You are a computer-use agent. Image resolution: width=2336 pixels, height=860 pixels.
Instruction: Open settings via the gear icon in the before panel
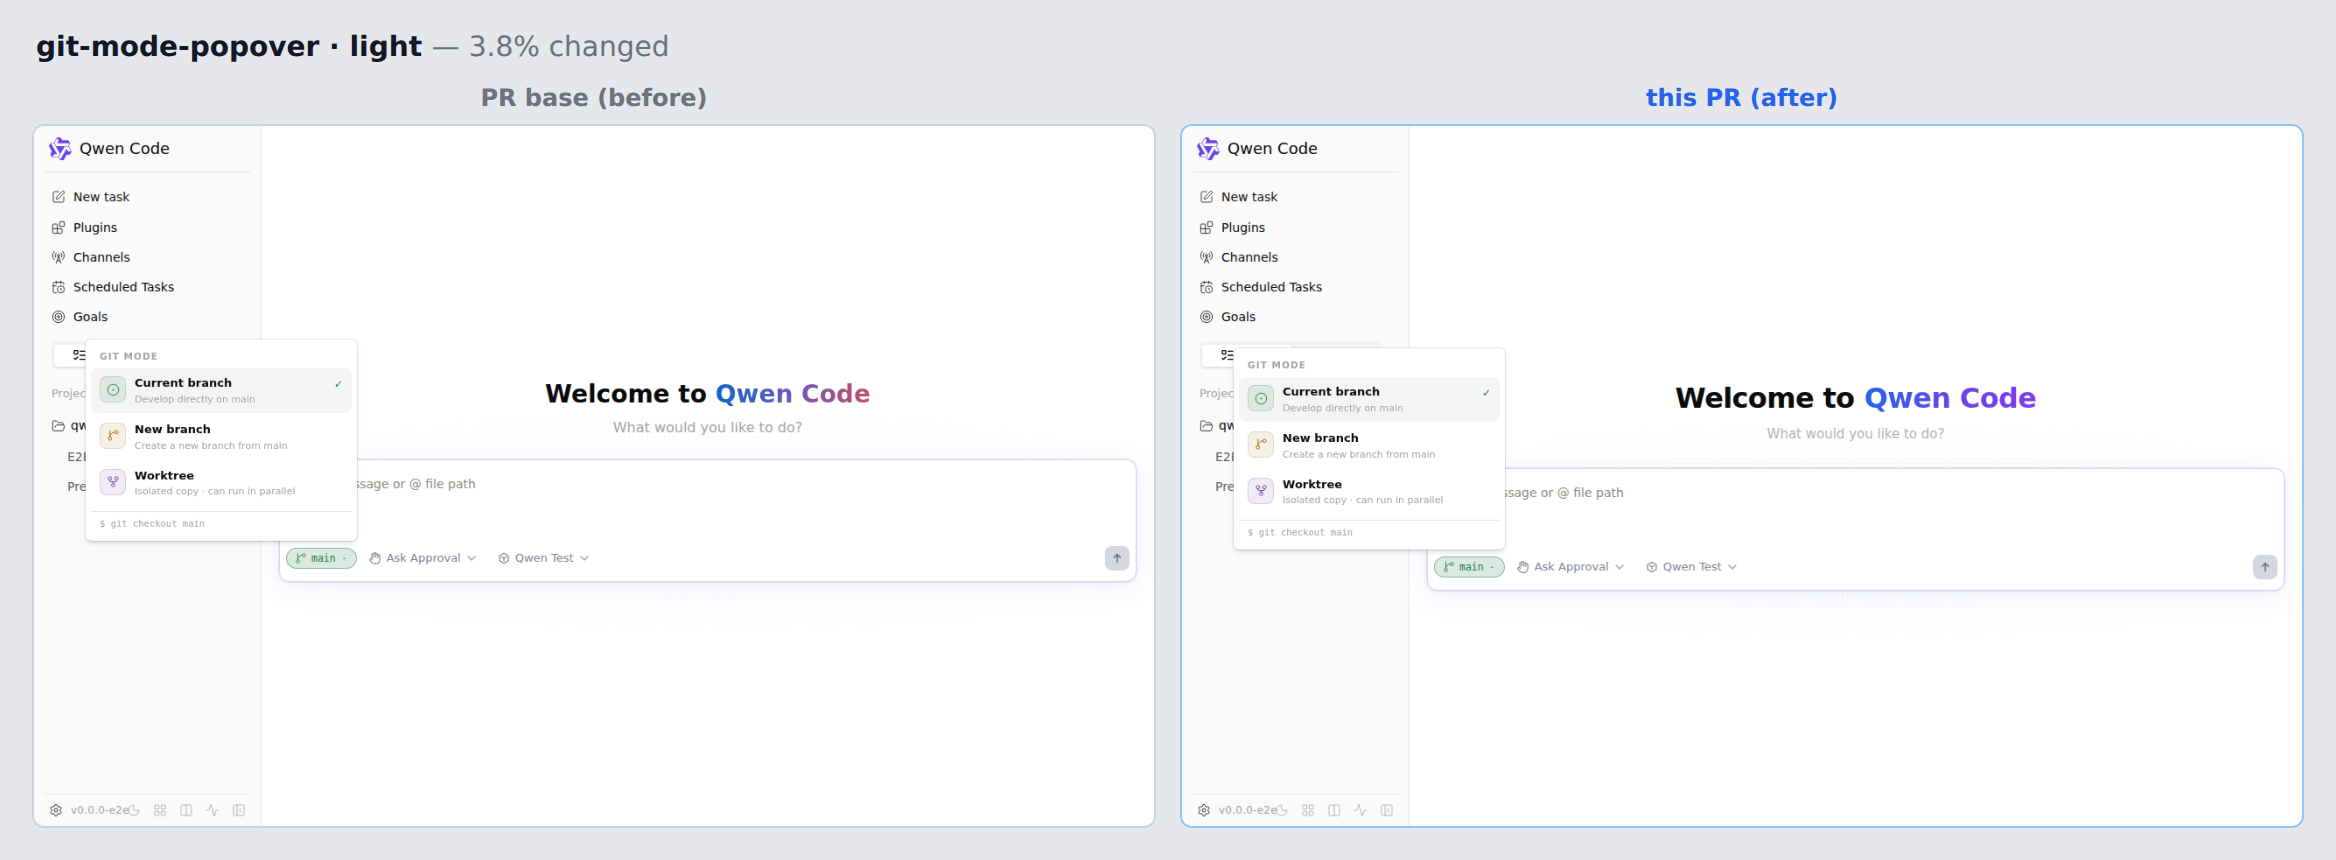(56, 810)
